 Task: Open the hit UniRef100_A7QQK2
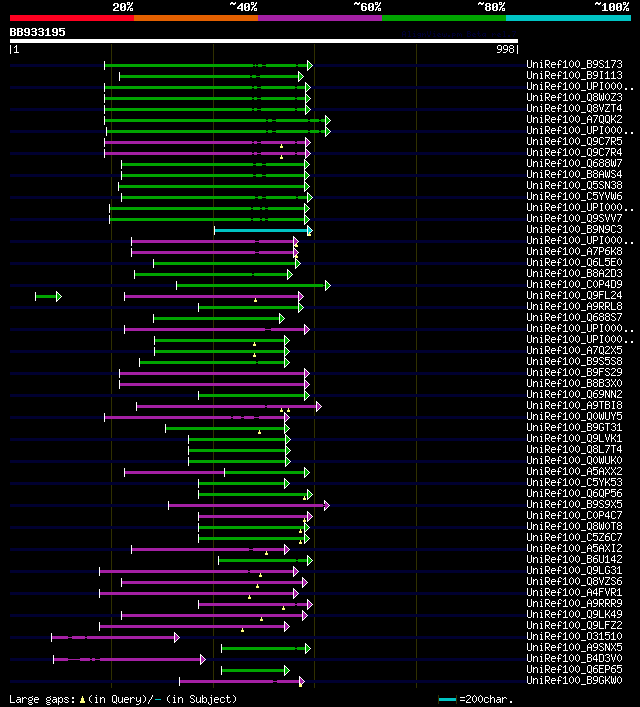click(574, 119)
